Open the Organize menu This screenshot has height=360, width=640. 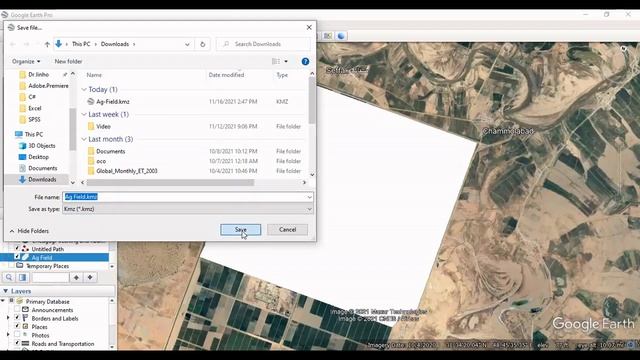click(26, 62)
